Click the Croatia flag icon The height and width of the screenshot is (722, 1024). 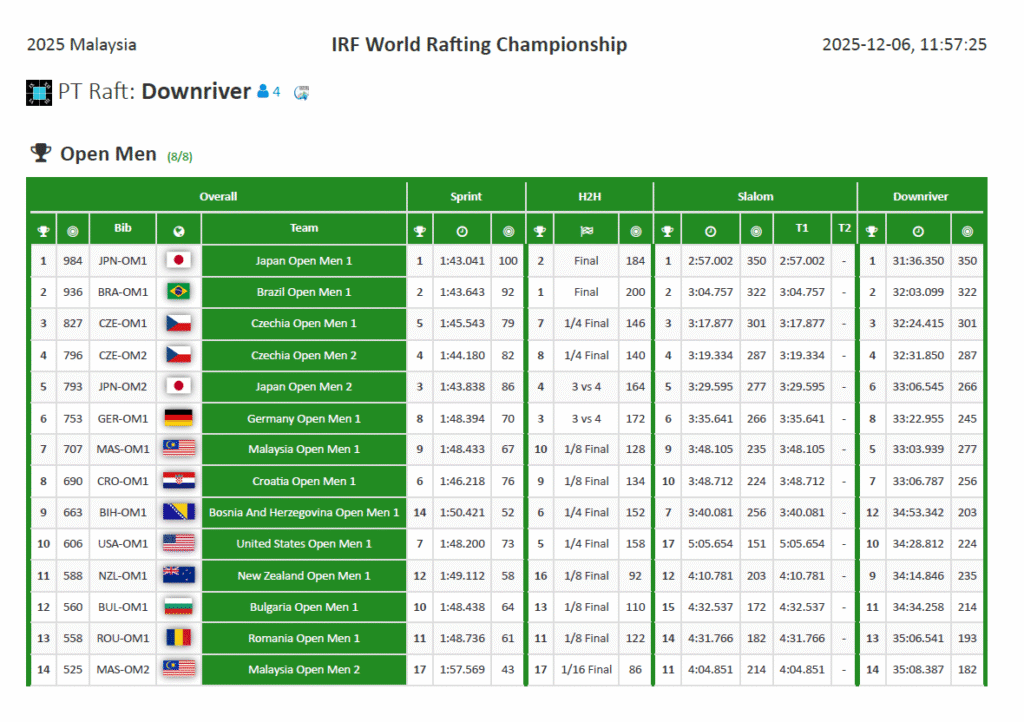point(179,481)
